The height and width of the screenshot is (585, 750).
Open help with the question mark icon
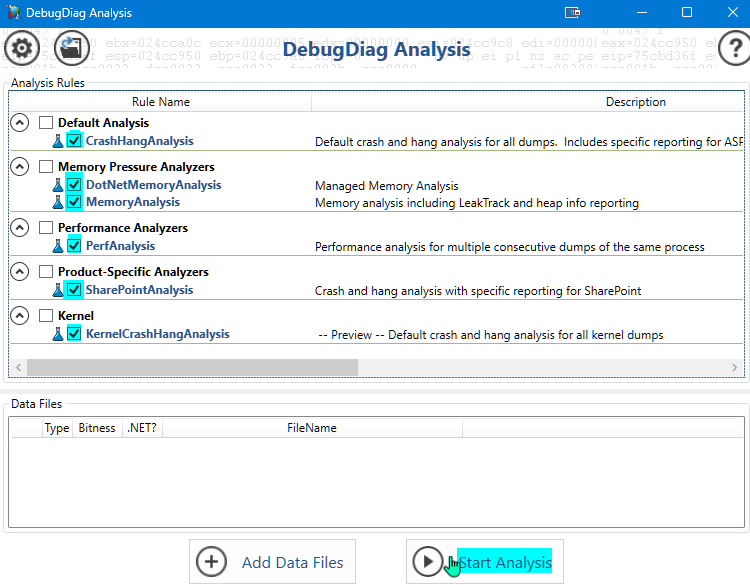pos(735,48)
